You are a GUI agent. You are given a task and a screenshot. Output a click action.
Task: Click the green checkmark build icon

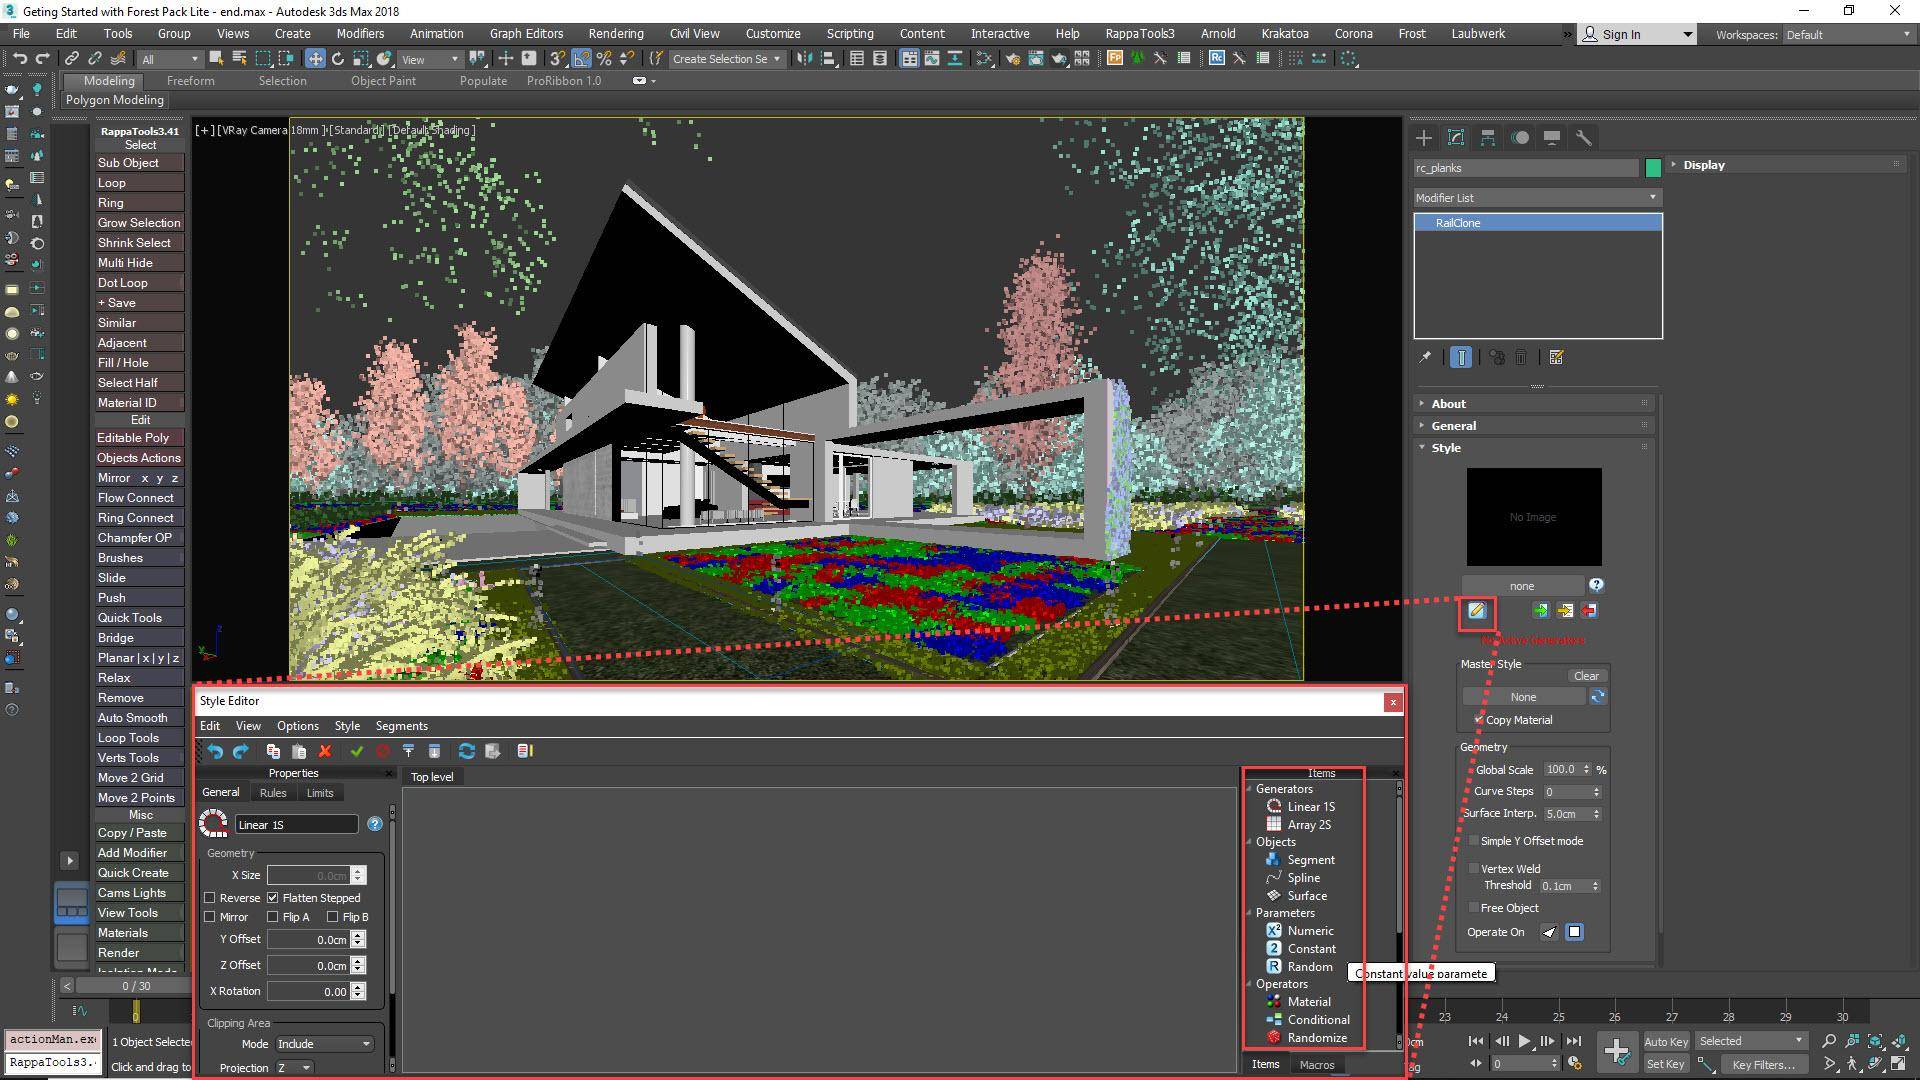pyautogui.click(x=357, y=751)
